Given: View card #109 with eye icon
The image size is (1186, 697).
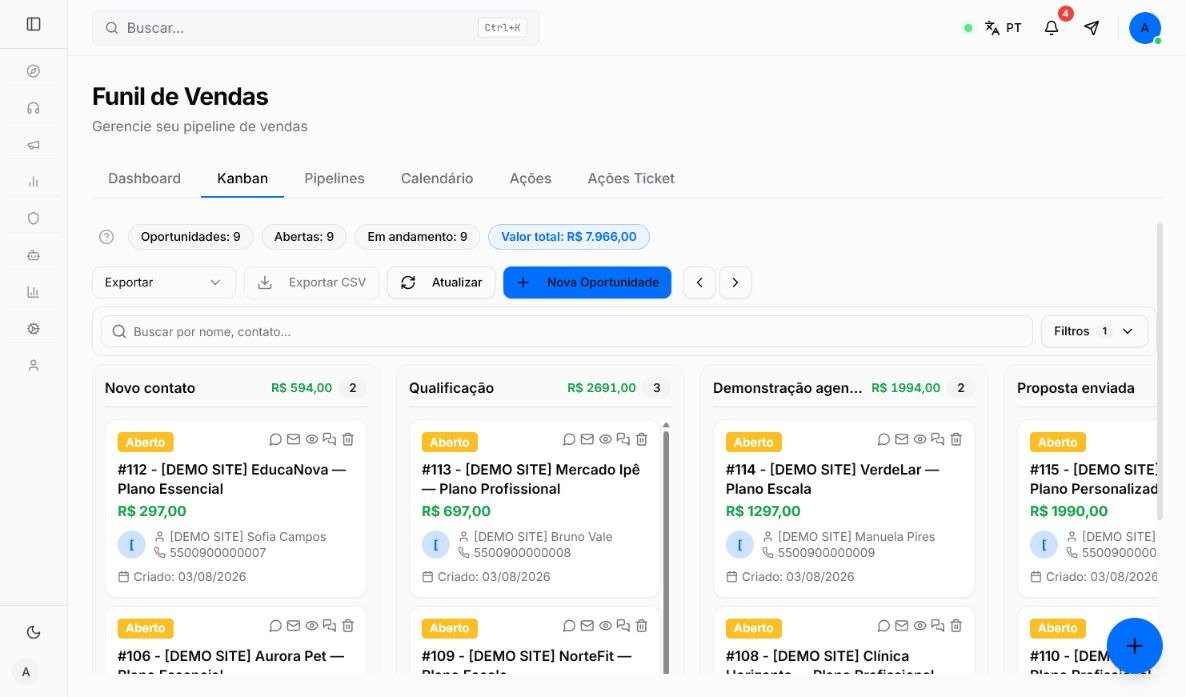Looking at the screenshot, I should (x=605, y=626).
